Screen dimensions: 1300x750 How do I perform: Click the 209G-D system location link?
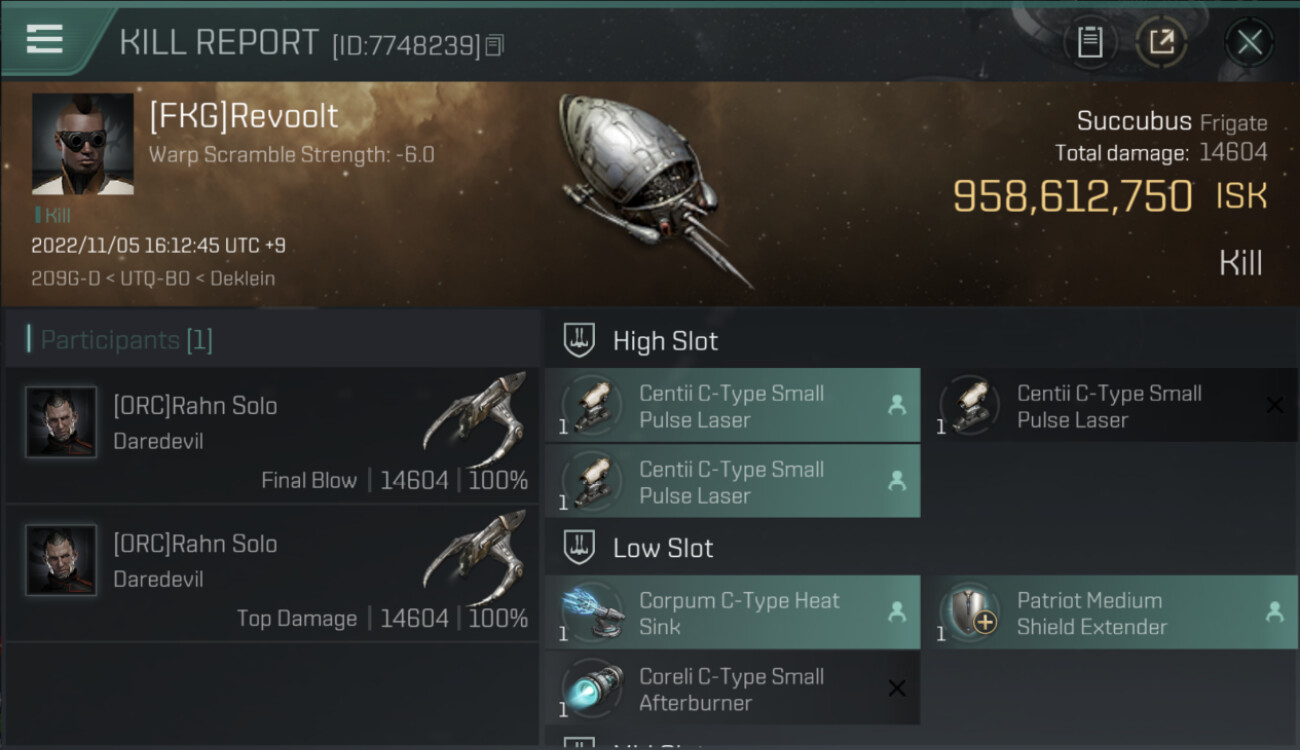tap(66, 278)
